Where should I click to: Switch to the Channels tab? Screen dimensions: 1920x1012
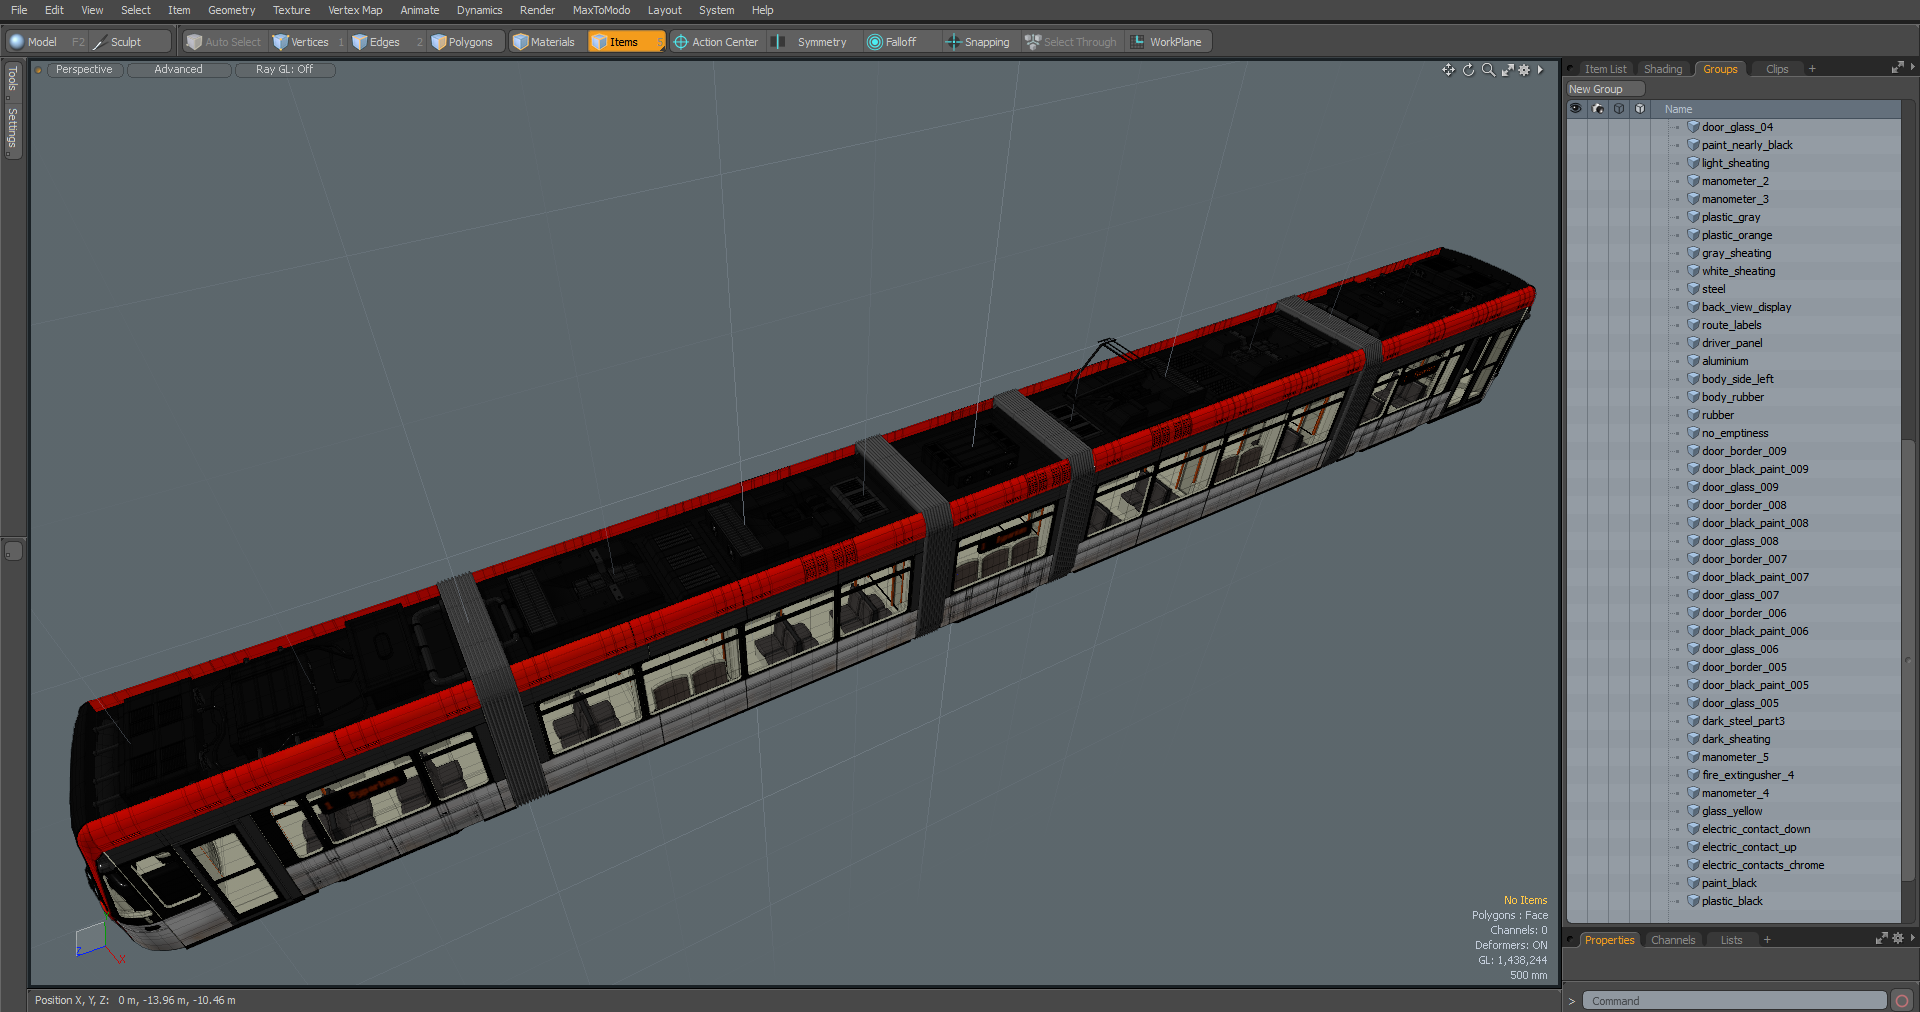(1673, 940)
